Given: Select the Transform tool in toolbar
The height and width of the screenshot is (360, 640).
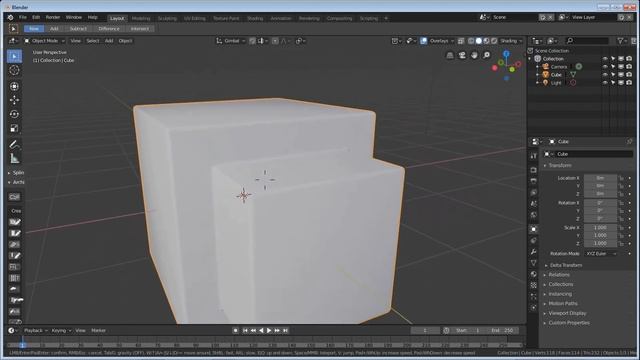Looking at the screenshot, I should [x=14, y=86].
